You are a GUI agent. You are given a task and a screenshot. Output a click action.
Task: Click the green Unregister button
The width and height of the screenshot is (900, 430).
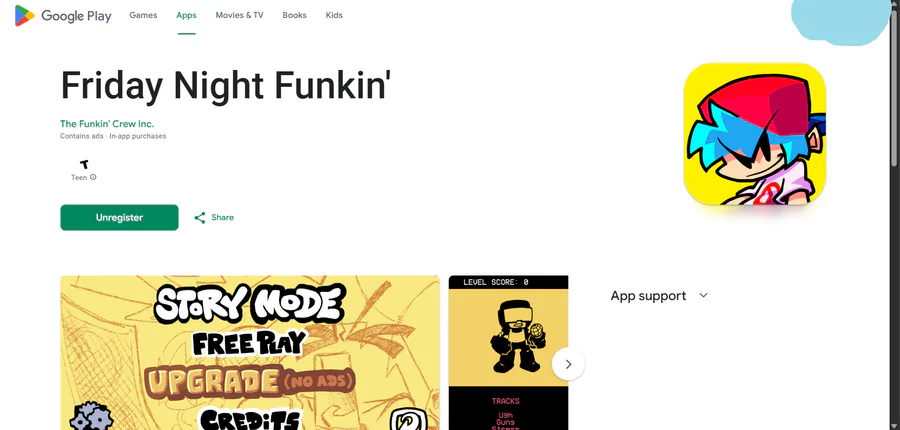[119, 218]
